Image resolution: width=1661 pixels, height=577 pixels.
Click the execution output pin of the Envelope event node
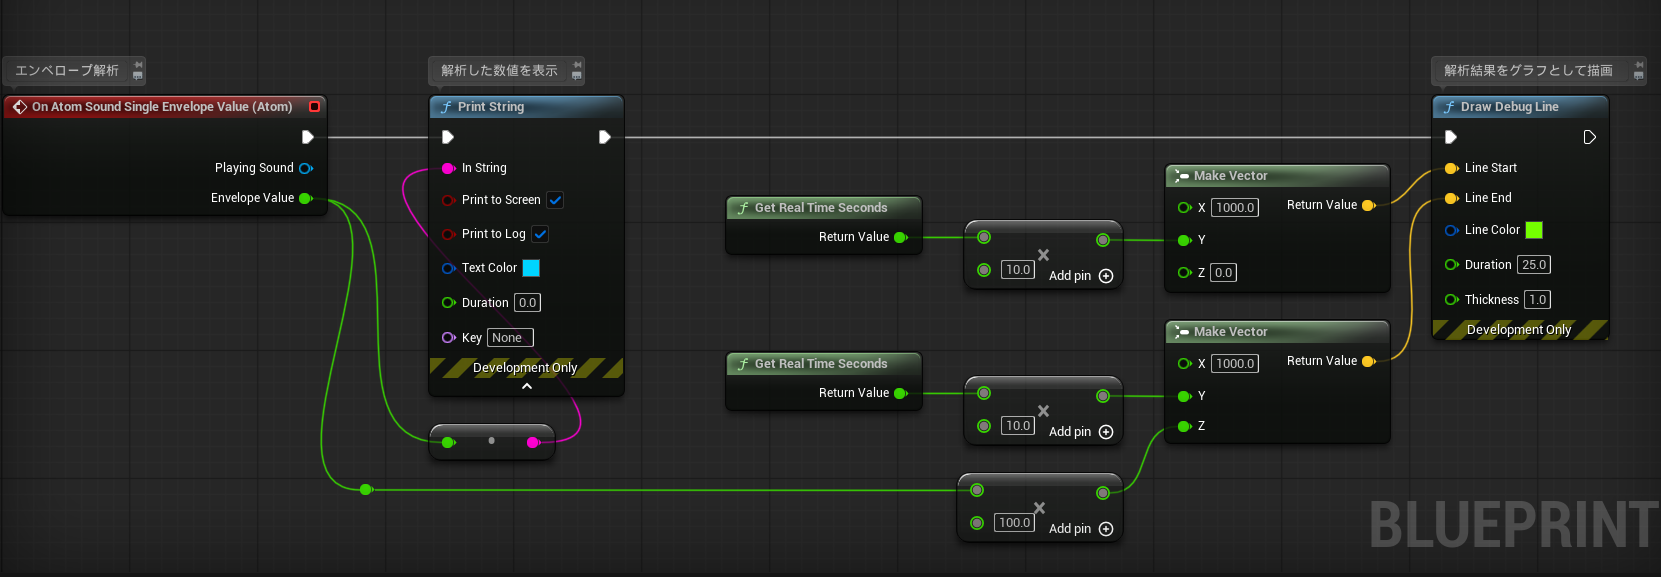point(308,137)
